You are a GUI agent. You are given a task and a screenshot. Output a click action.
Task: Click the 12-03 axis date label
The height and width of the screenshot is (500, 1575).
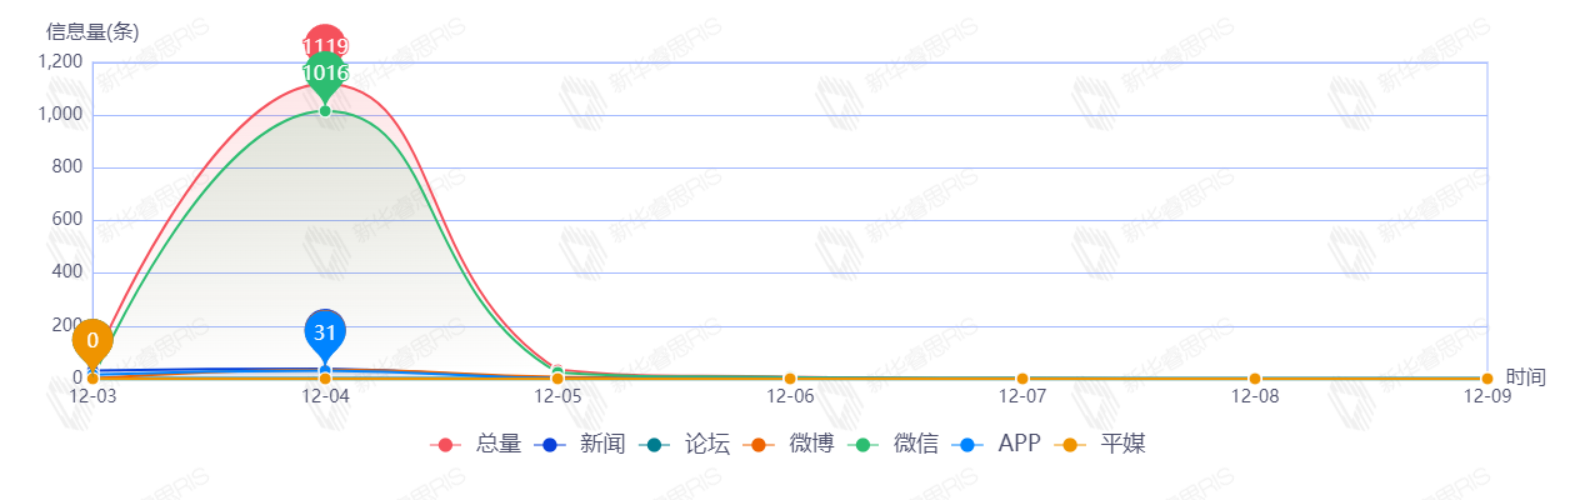pyautogui.click(x=93, y=397)
